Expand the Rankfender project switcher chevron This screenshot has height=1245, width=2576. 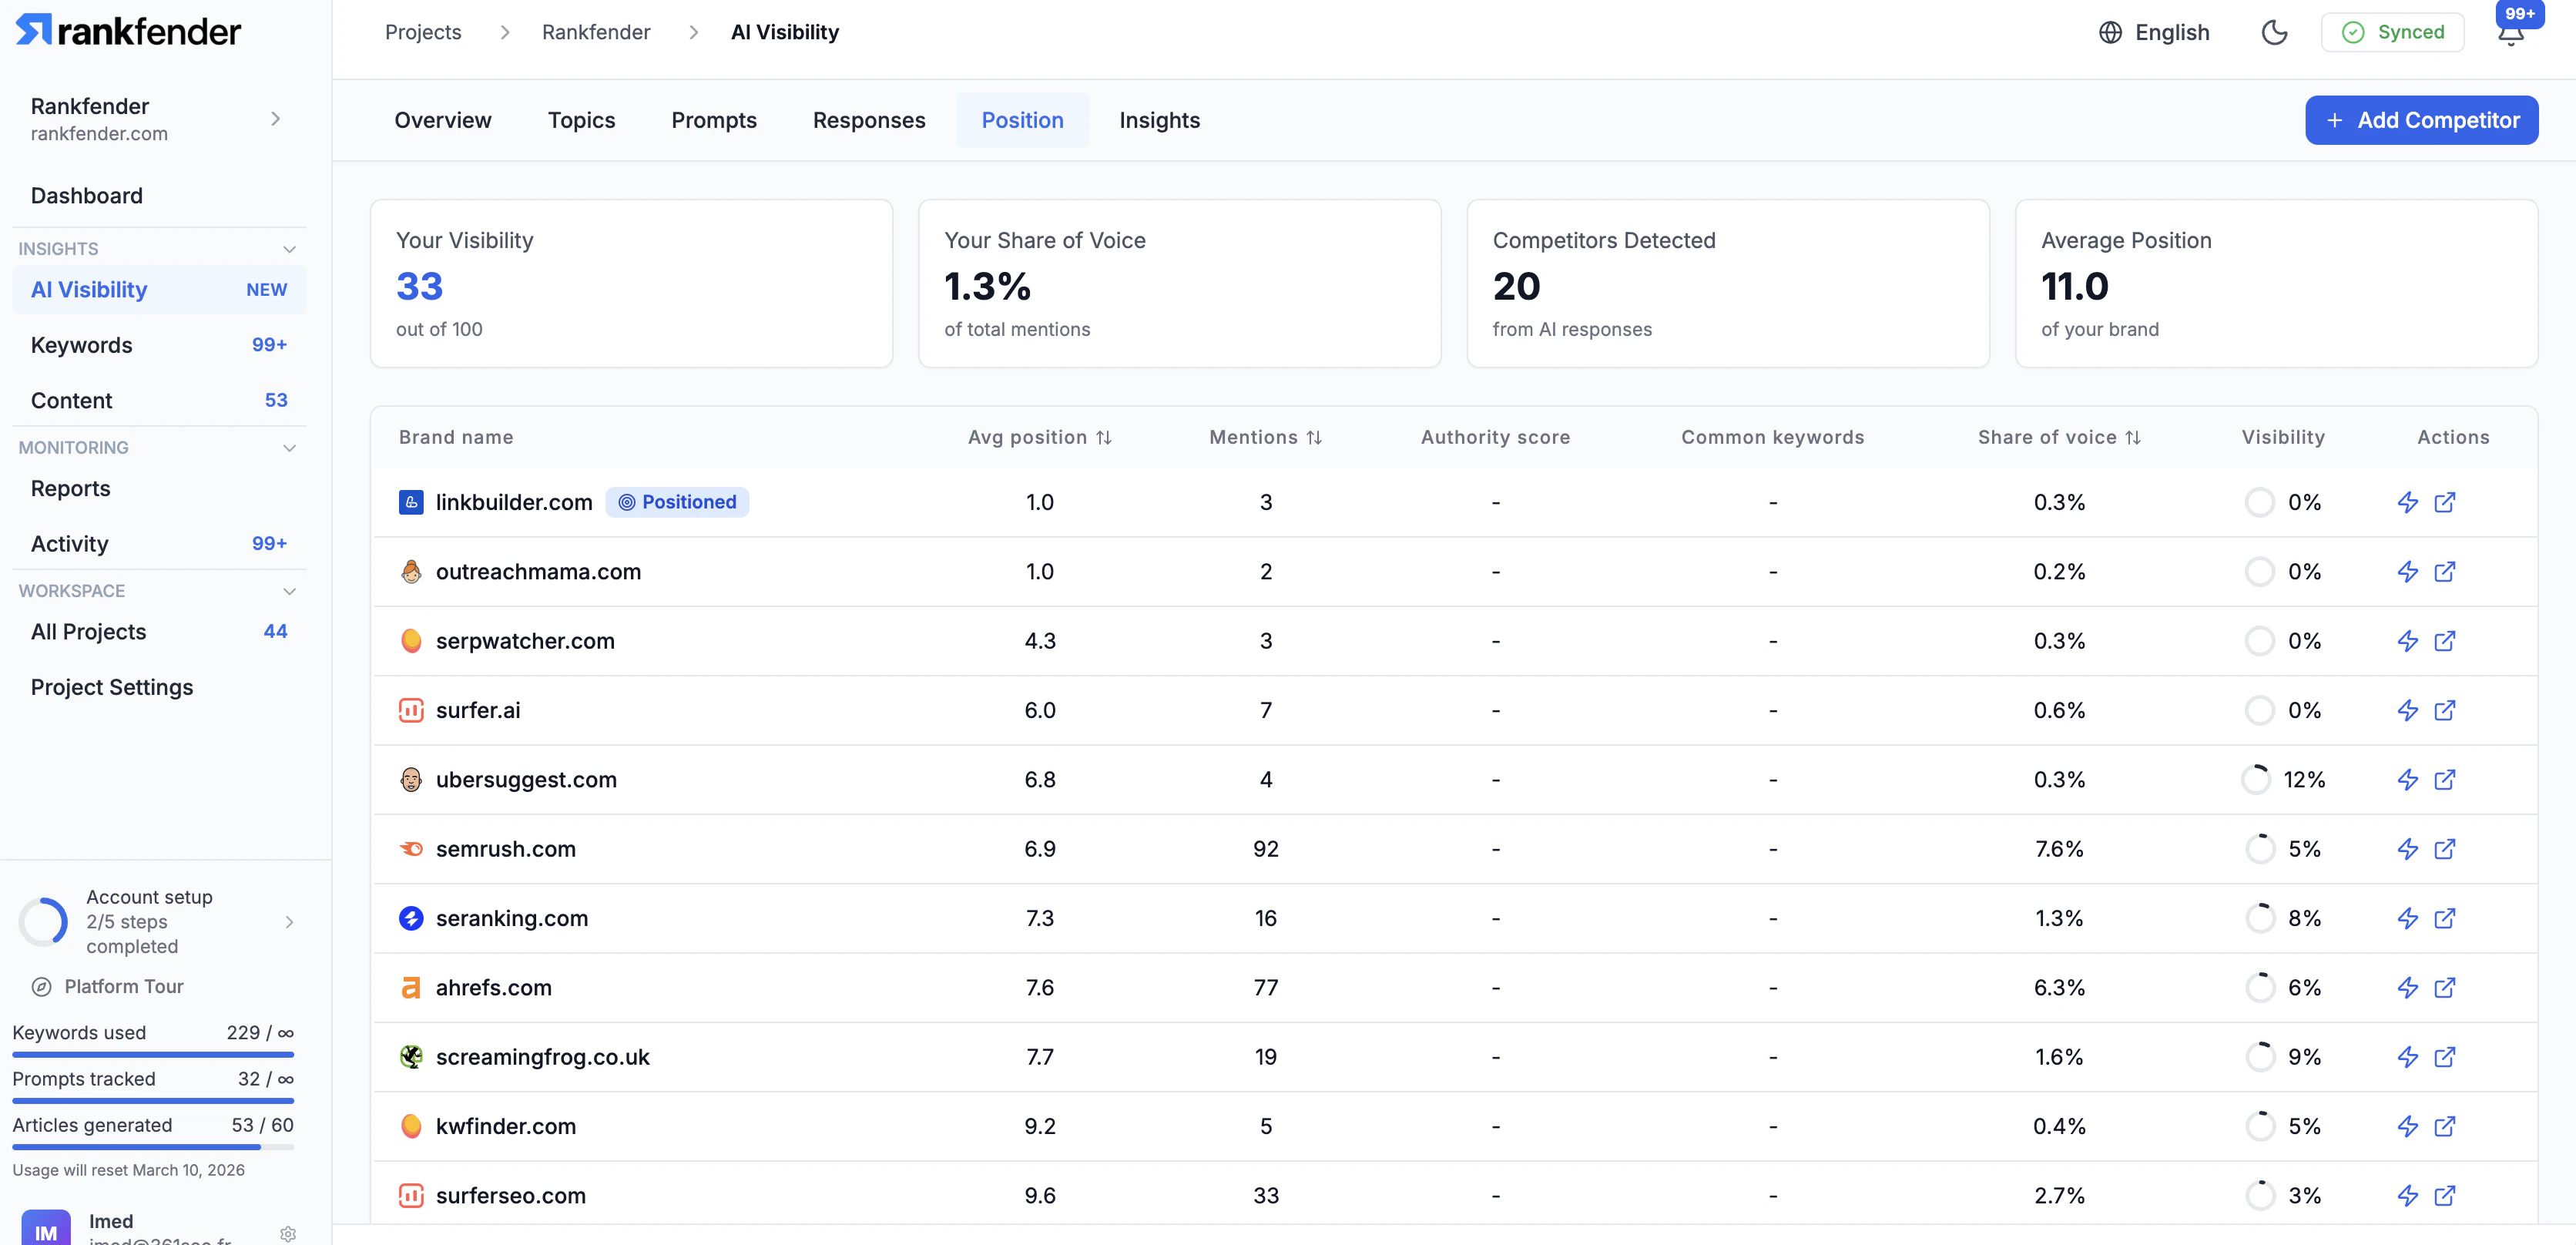pyautogui.click(x=276, y=119)
